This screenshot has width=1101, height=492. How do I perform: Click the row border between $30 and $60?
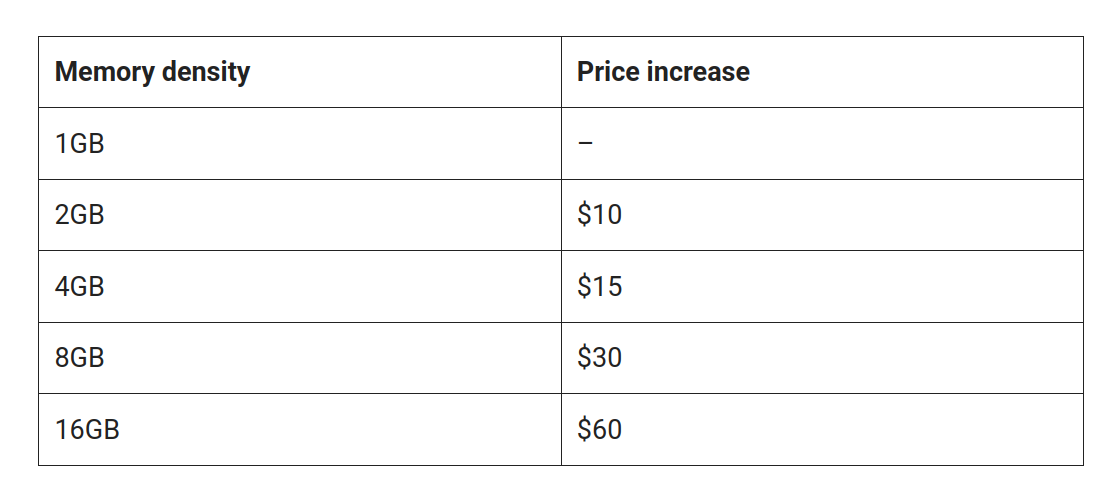point(820,394)
